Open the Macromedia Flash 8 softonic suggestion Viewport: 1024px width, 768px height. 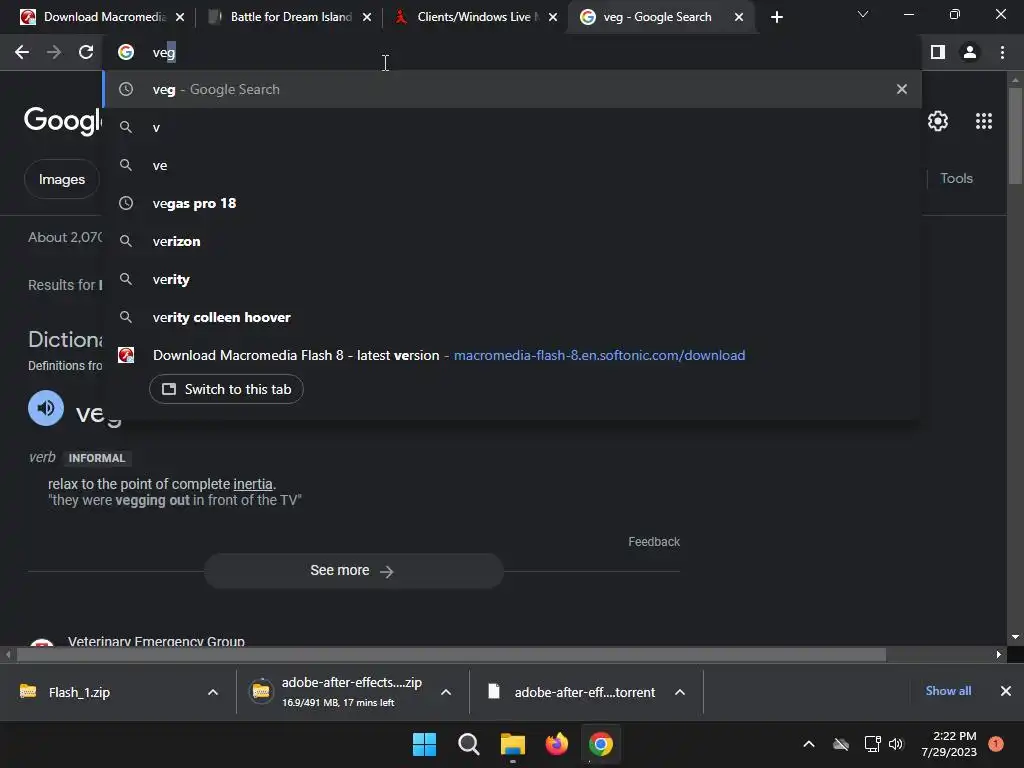tap(512, 355)
